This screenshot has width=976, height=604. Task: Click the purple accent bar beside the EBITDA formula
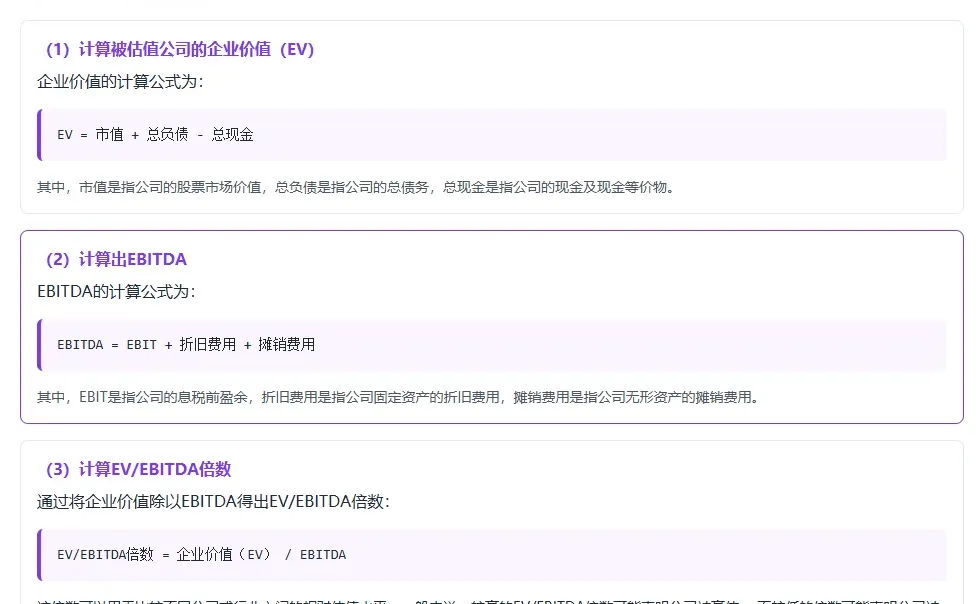click(x=40, y=343)
